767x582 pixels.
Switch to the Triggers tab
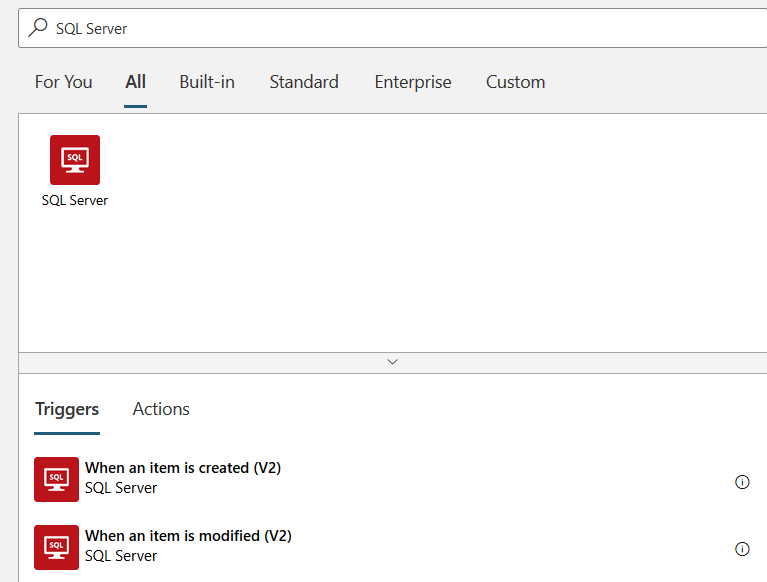point(67,409)
